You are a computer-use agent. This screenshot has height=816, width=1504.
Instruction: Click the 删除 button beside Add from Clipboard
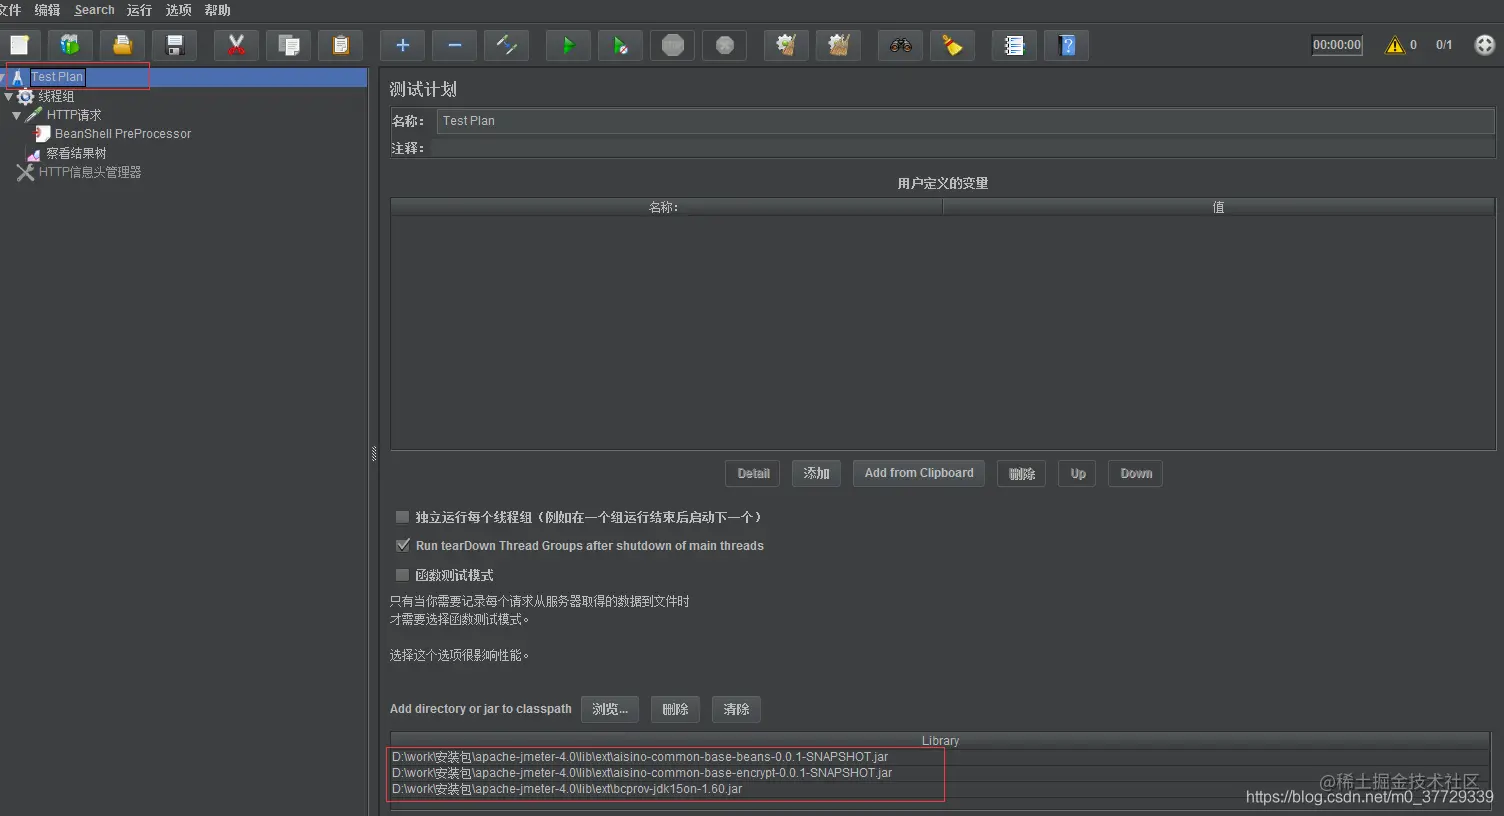click(x=1021, y=474)
